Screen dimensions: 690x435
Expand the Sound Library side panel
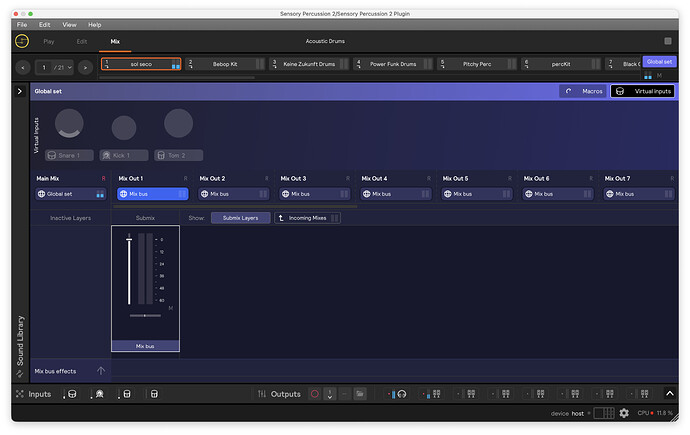point(20,342)
